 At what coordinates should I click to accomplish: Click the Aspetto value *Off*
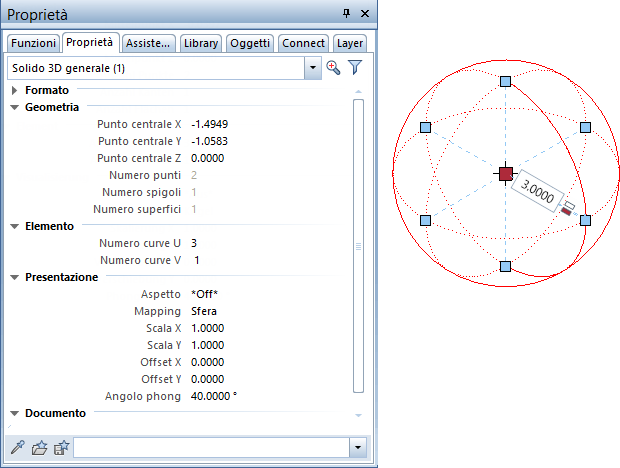click(x=204, y=294)
